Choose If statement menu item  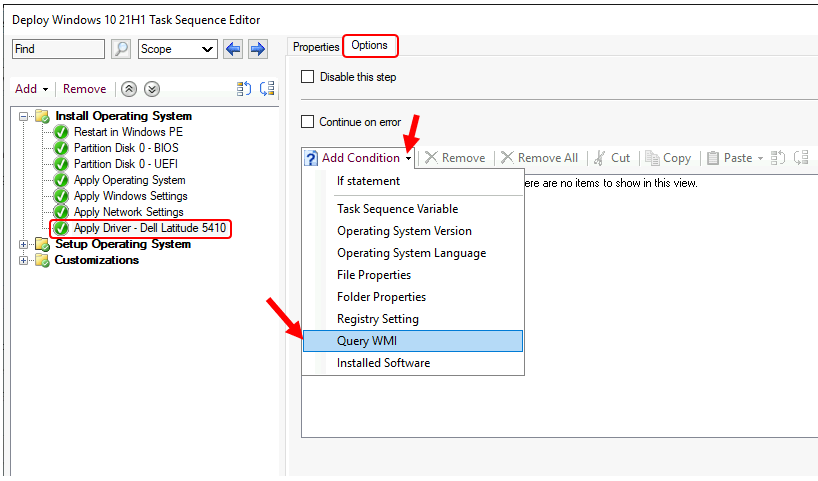(x=413, y=181)
